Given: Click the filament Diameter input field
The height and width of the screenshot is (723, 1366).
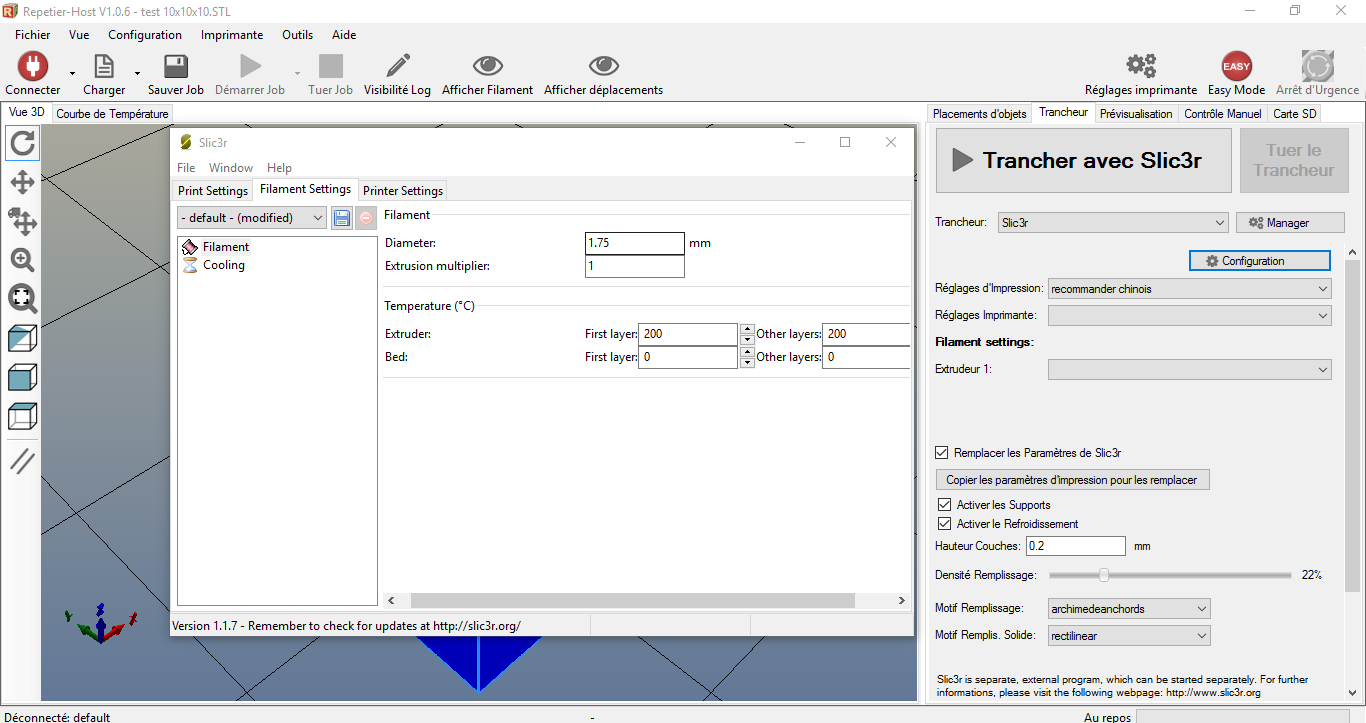Looking at the screenshot, I should pyautogui.click(x=635, y=243).
